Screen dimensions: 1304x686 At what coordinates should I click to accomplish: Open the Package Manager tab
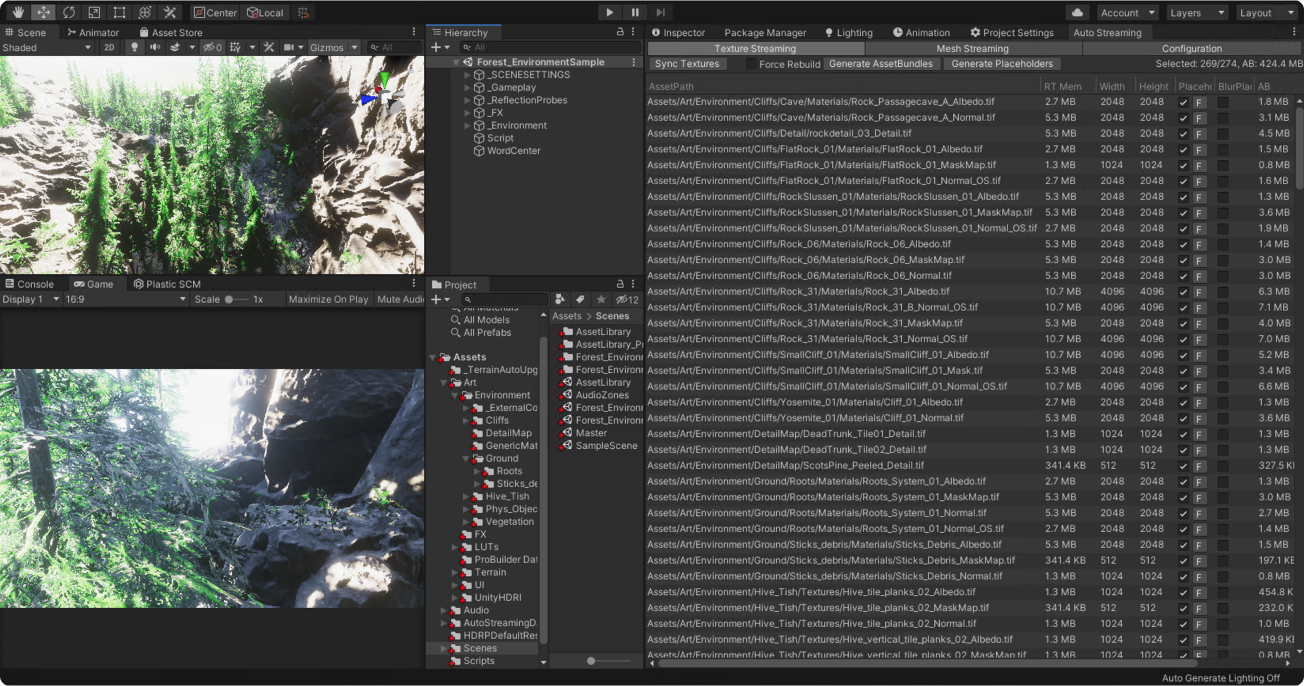pyautogui.click(x=765, y=33)
